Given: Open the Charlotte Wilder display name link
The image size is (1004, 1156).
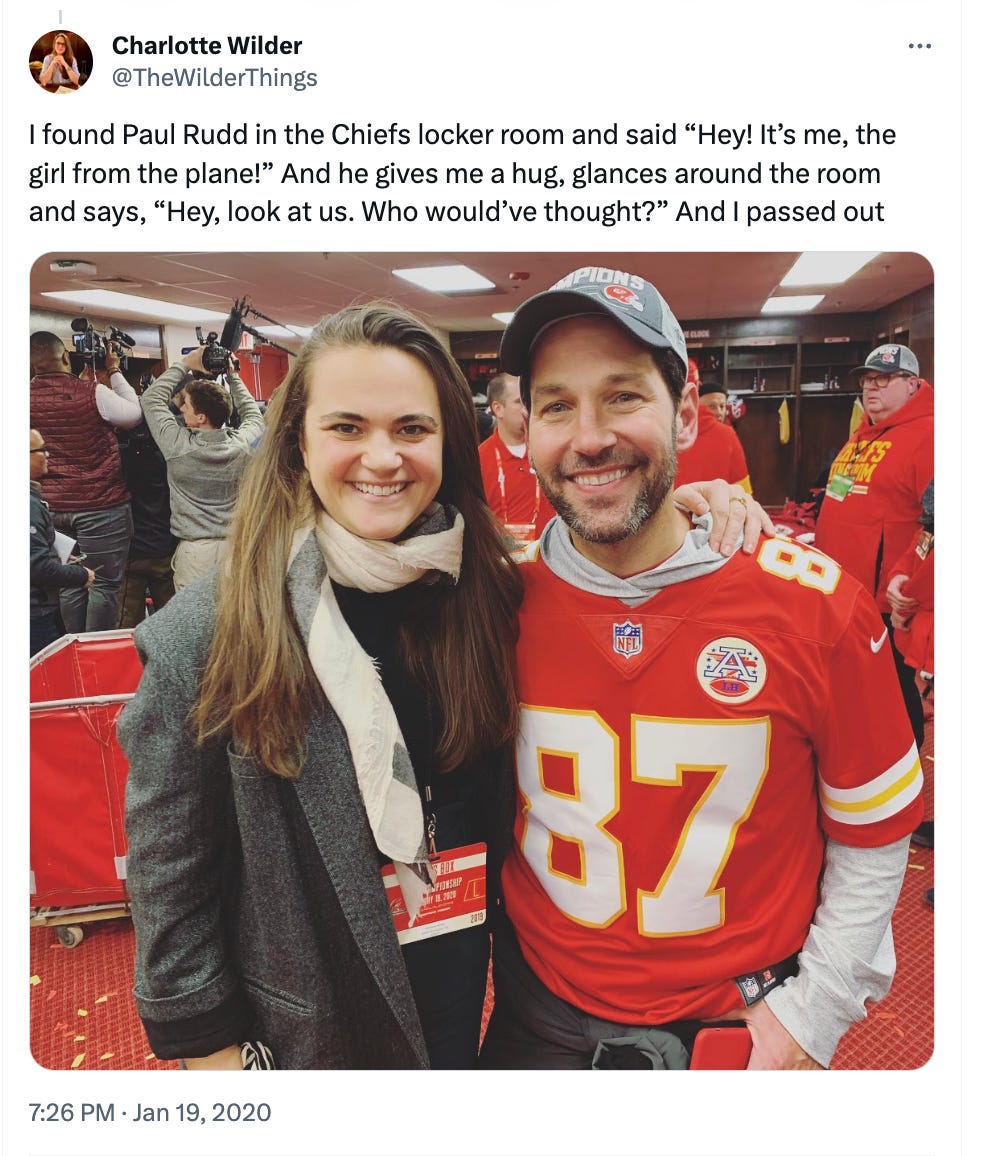Looking at the screenshot, I should pyautogui.click(x=207, y=46).
